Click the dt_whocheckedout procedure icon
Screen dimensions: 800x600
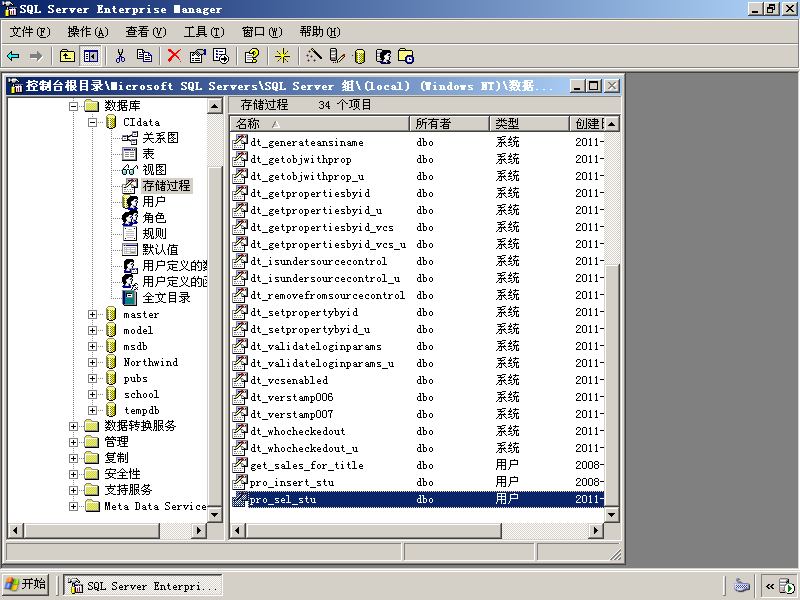[240, 432]
